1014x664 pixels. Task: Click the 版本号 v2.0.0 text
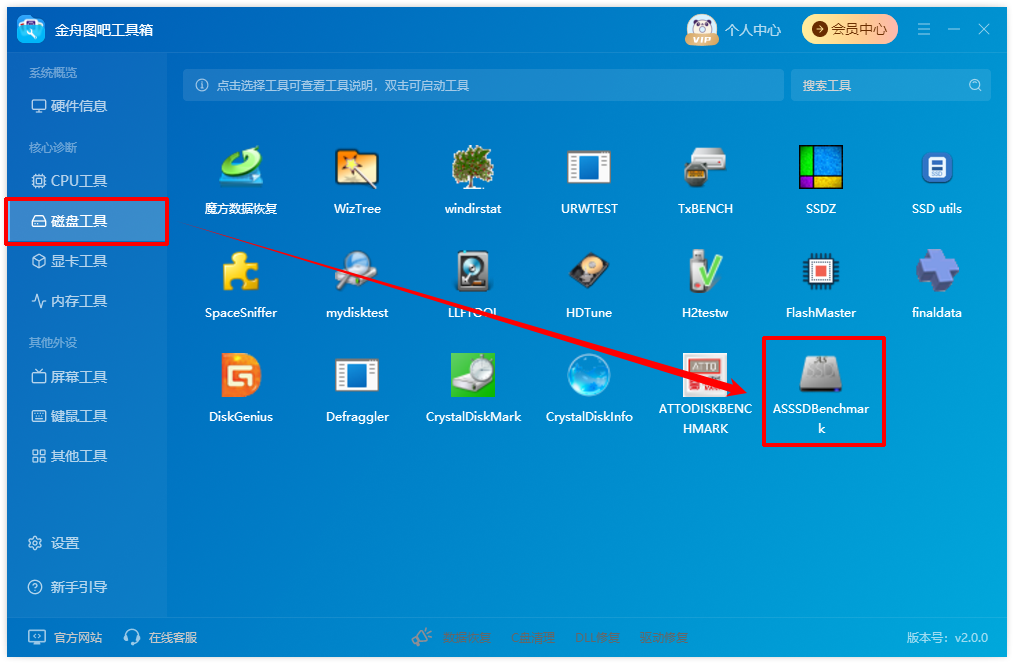947,638
